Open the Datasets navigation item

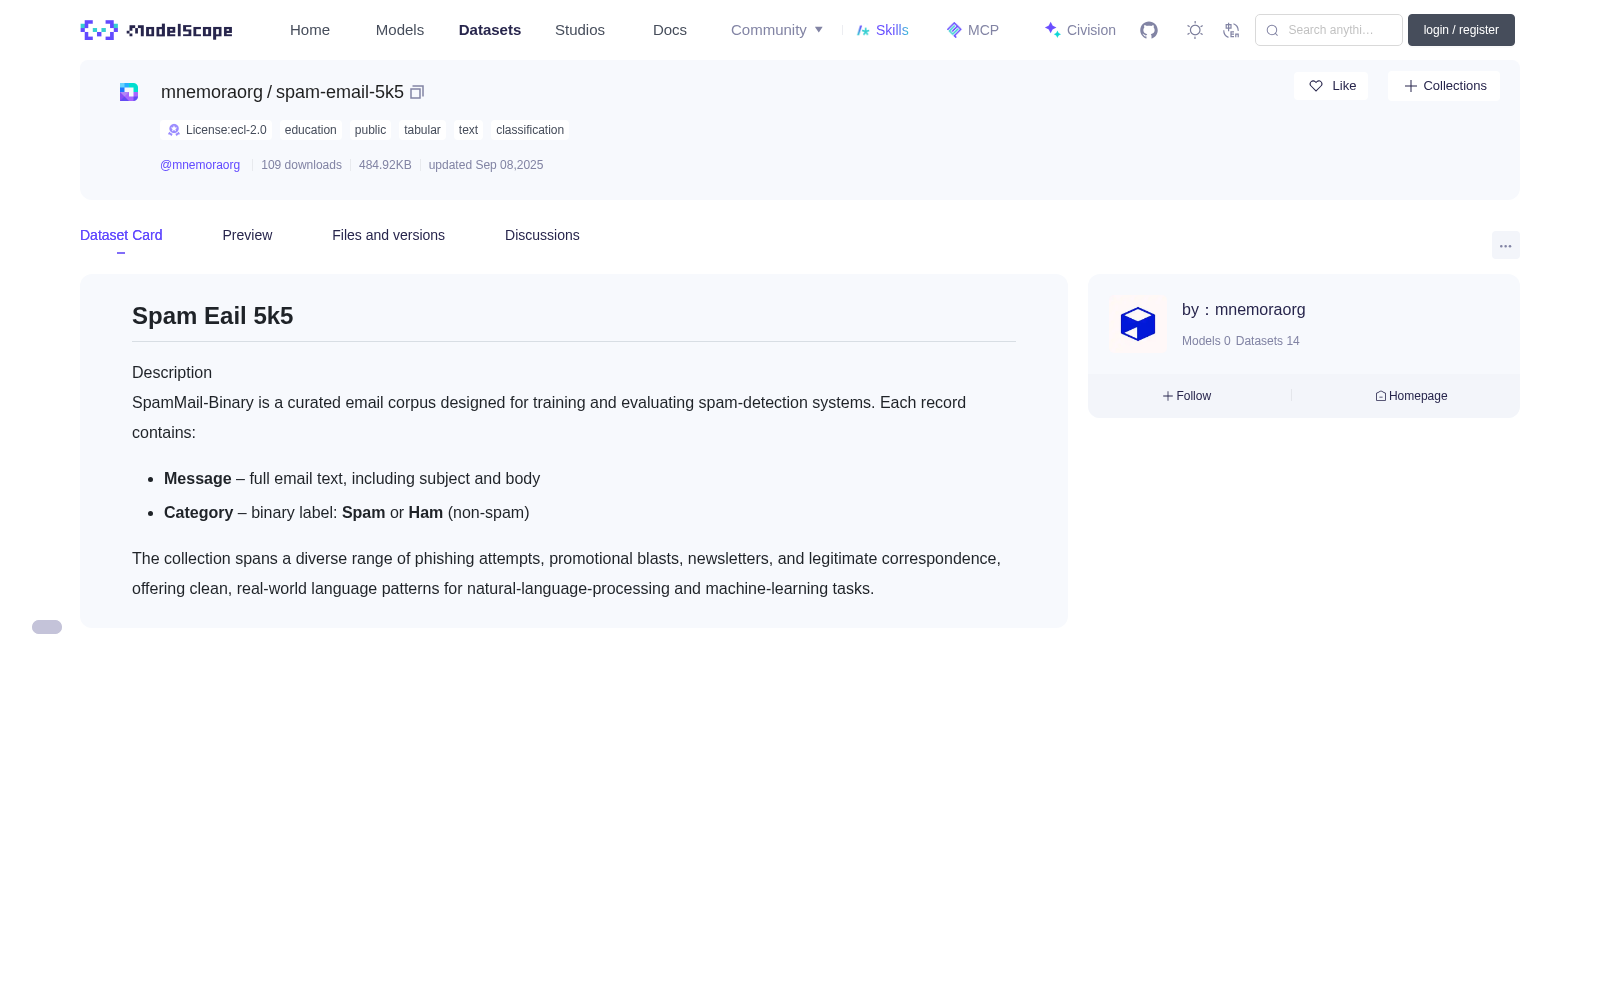click(490, 30)
